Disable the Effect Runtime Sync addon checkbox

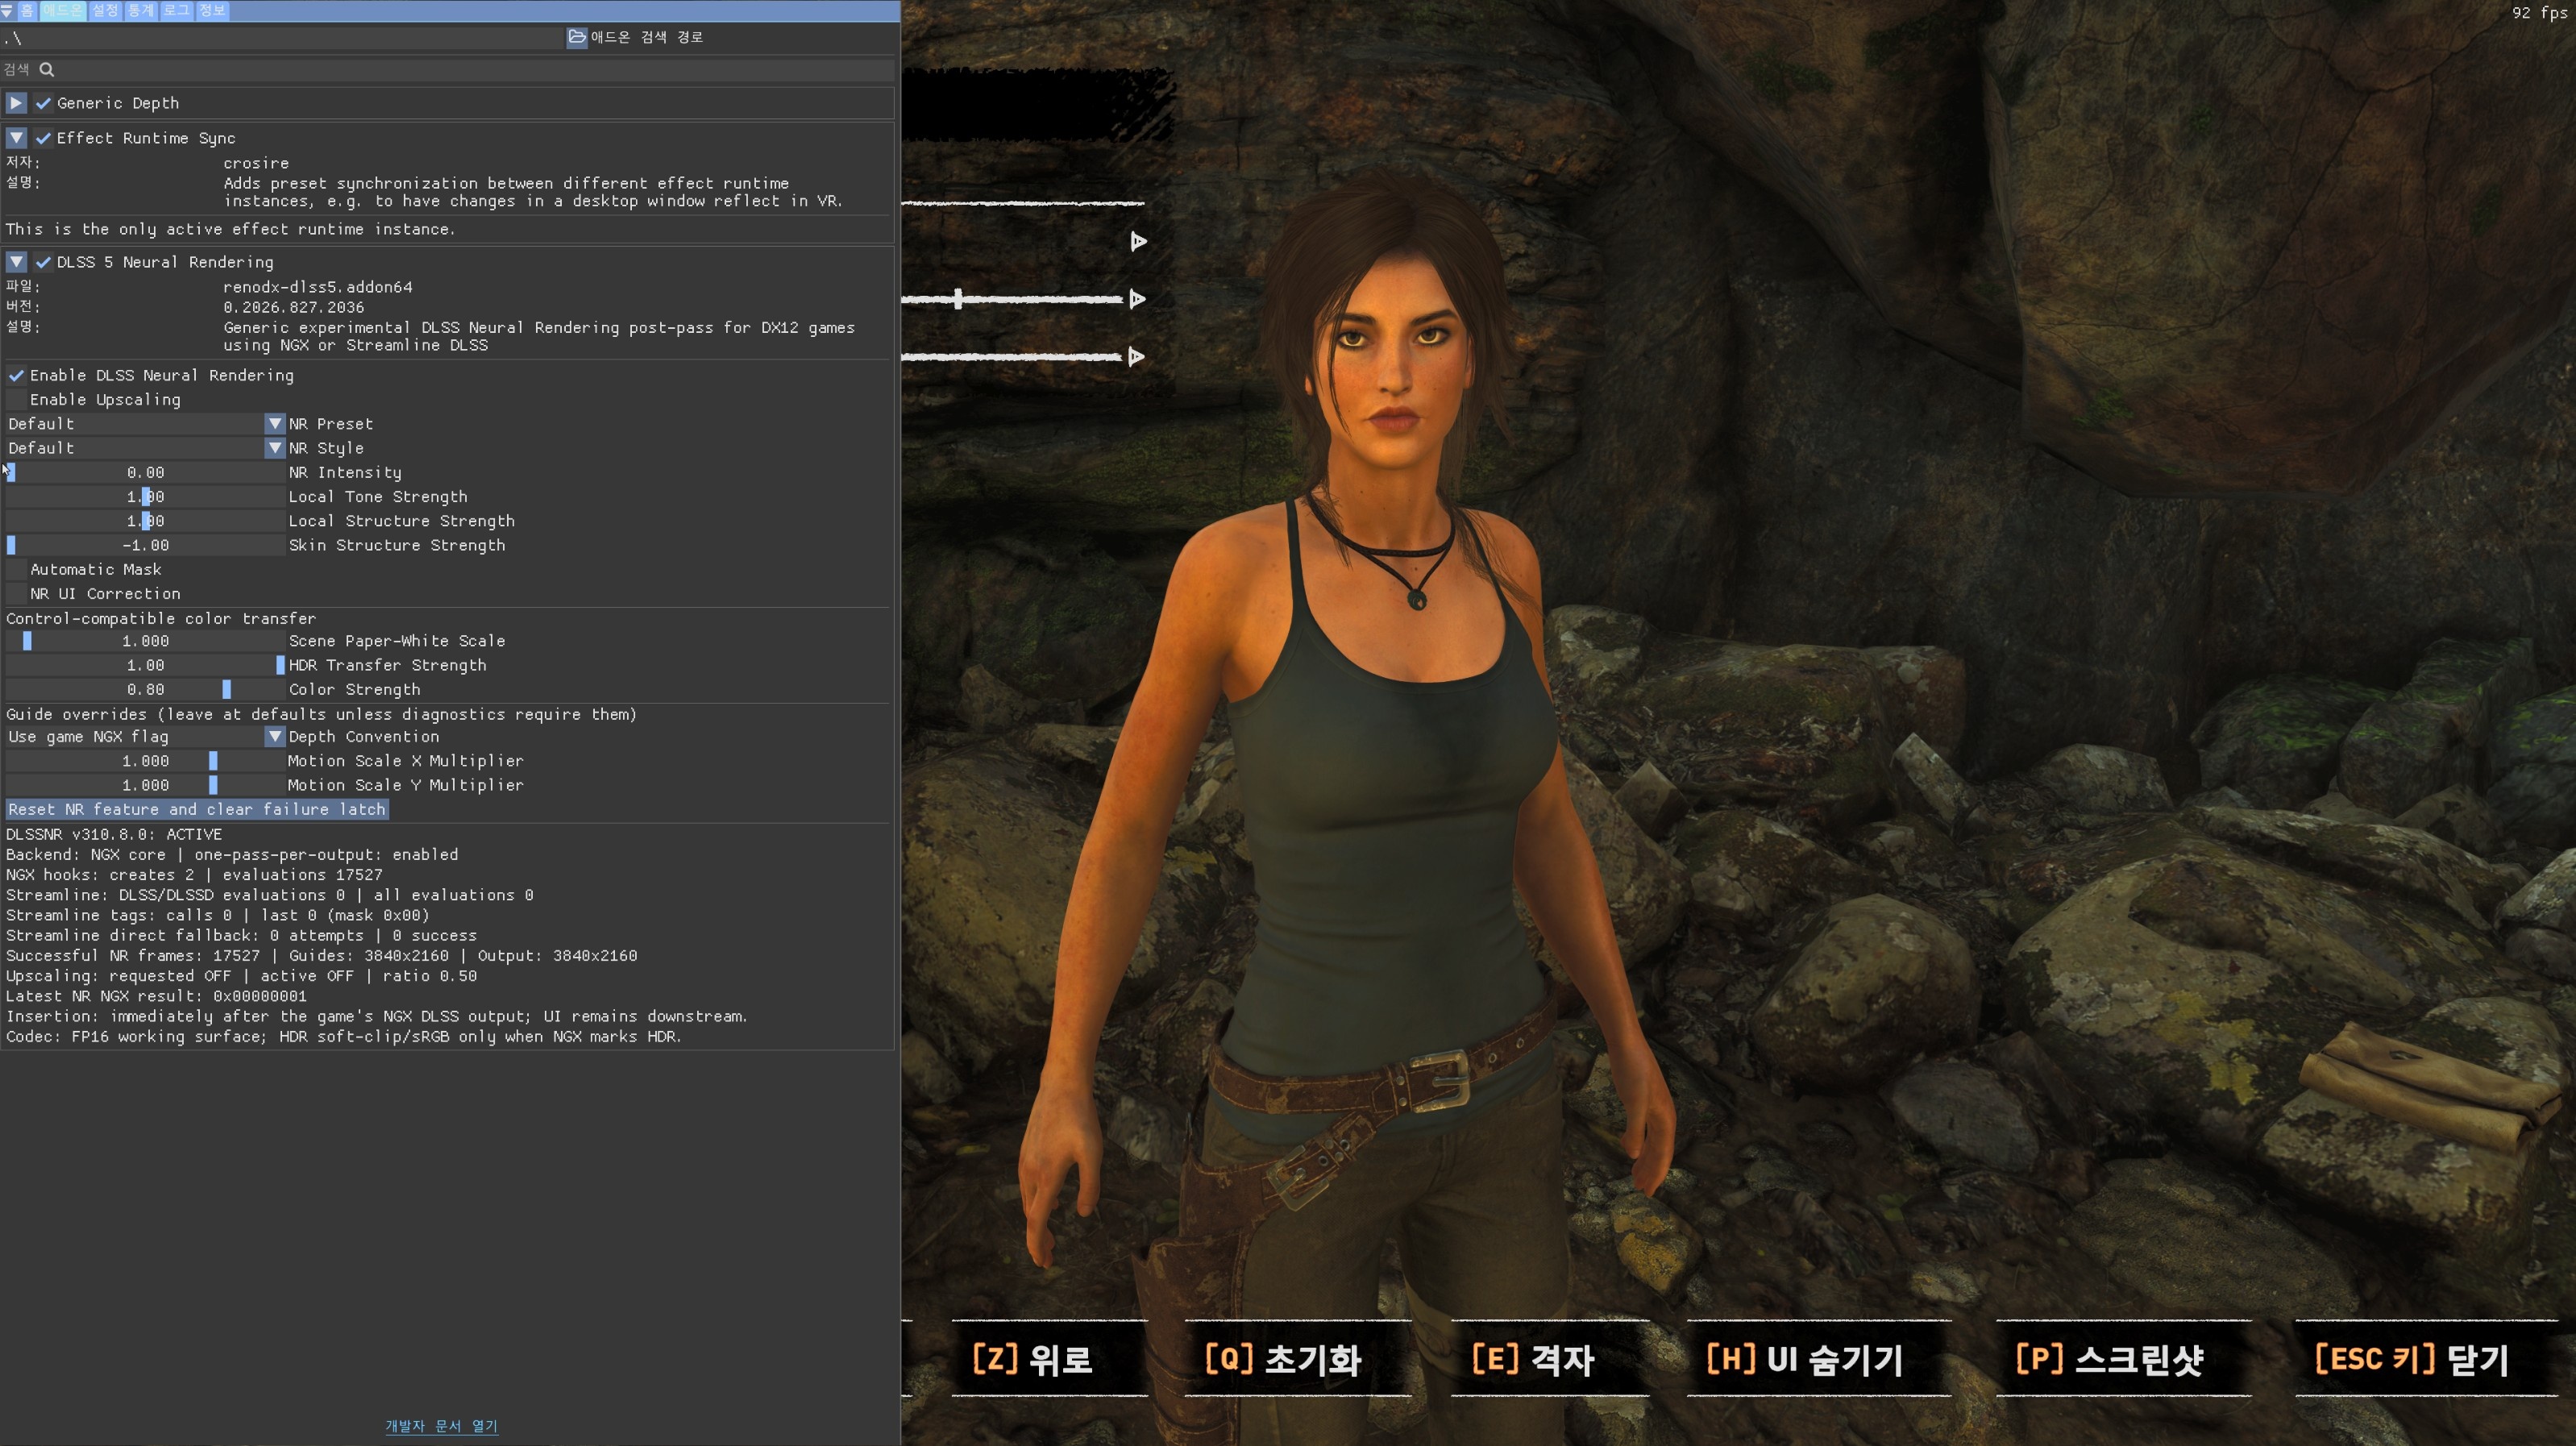click(43, 138)
